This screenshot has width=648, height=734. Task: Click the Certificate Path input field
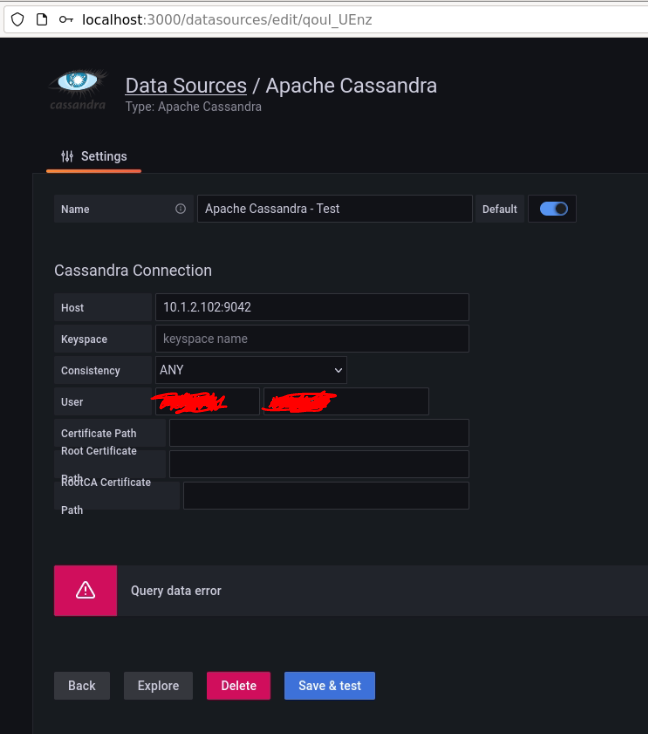[319, 433]
